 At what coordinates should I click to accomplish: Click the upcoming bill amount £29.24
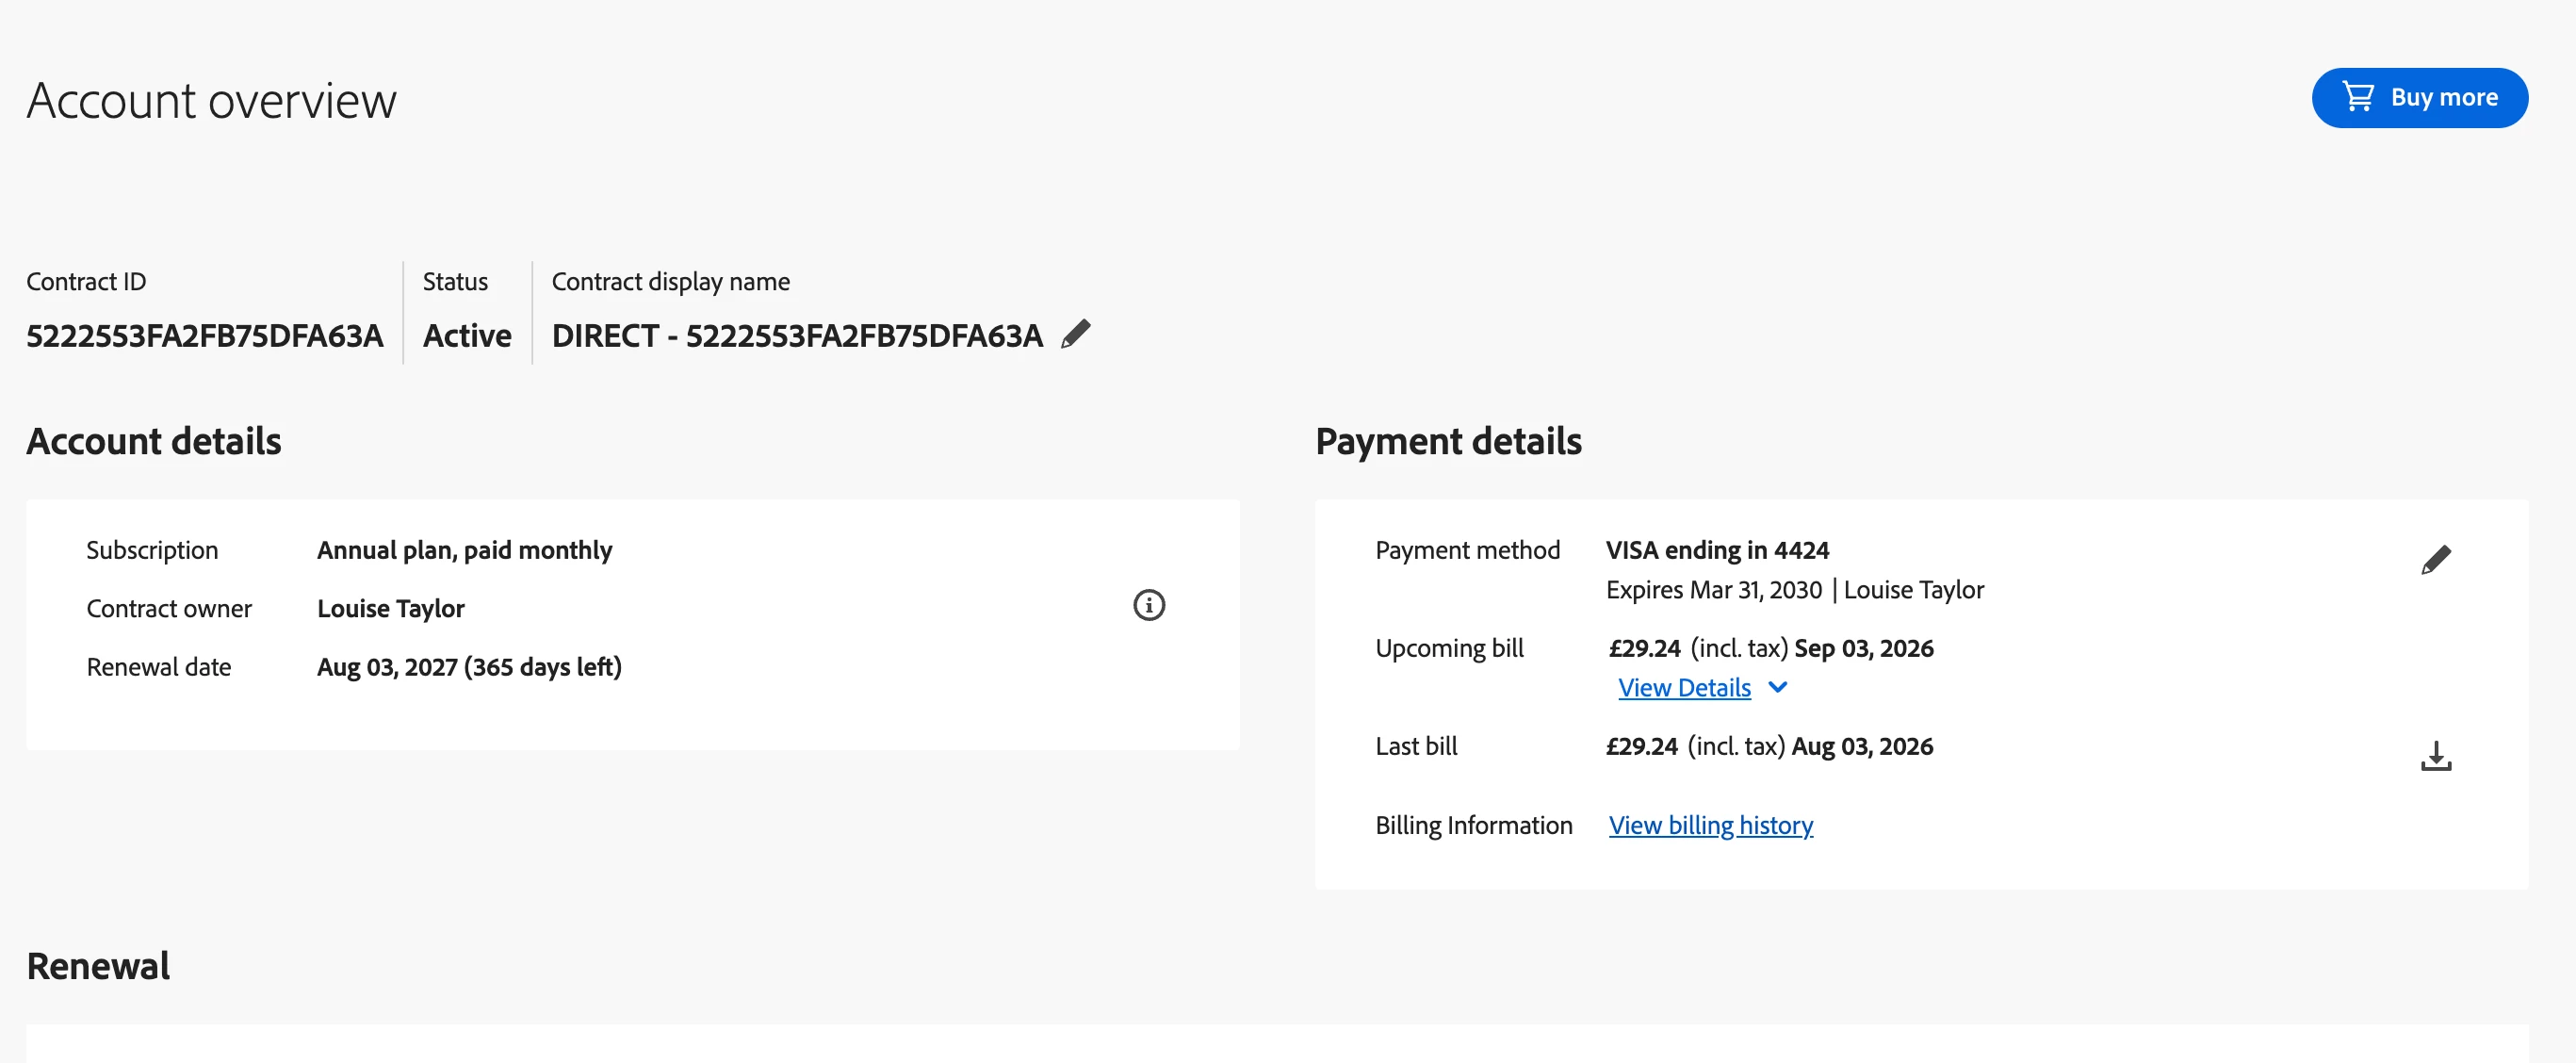(x=1644, y=648)
